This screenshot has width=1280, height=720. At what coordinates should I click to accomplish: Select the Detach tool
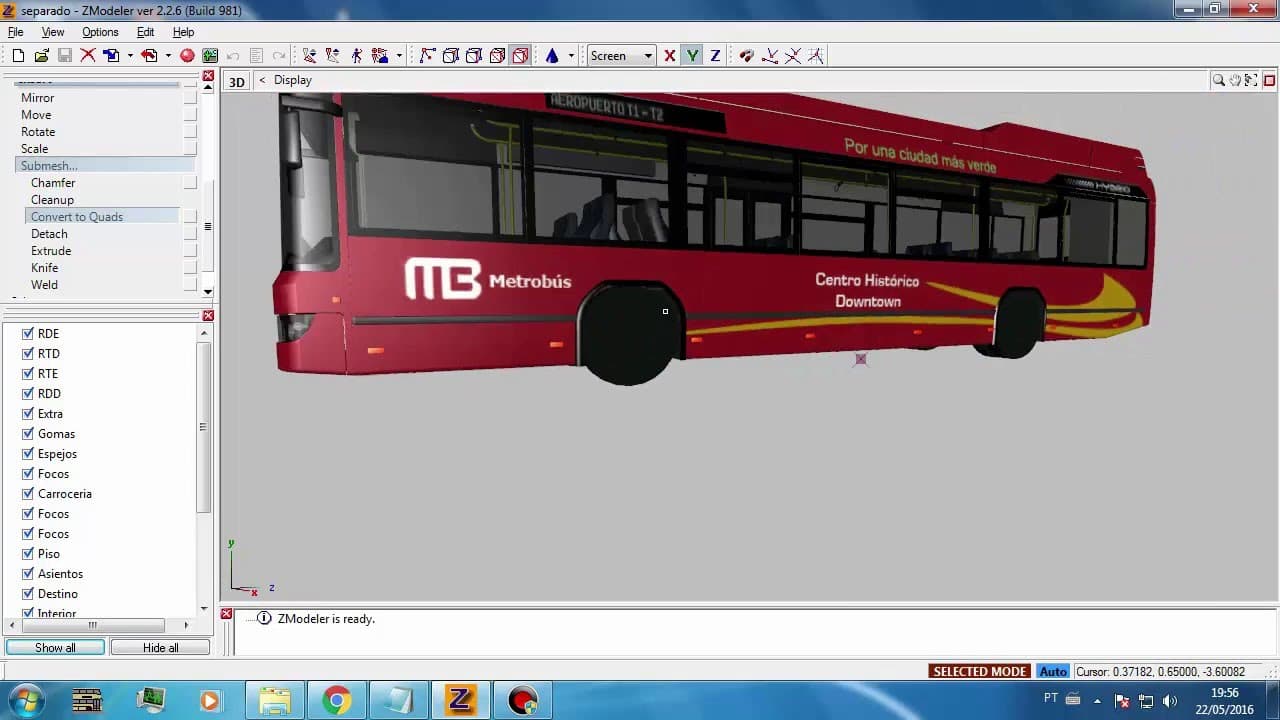pyautogui.click(x=49, y=234)
